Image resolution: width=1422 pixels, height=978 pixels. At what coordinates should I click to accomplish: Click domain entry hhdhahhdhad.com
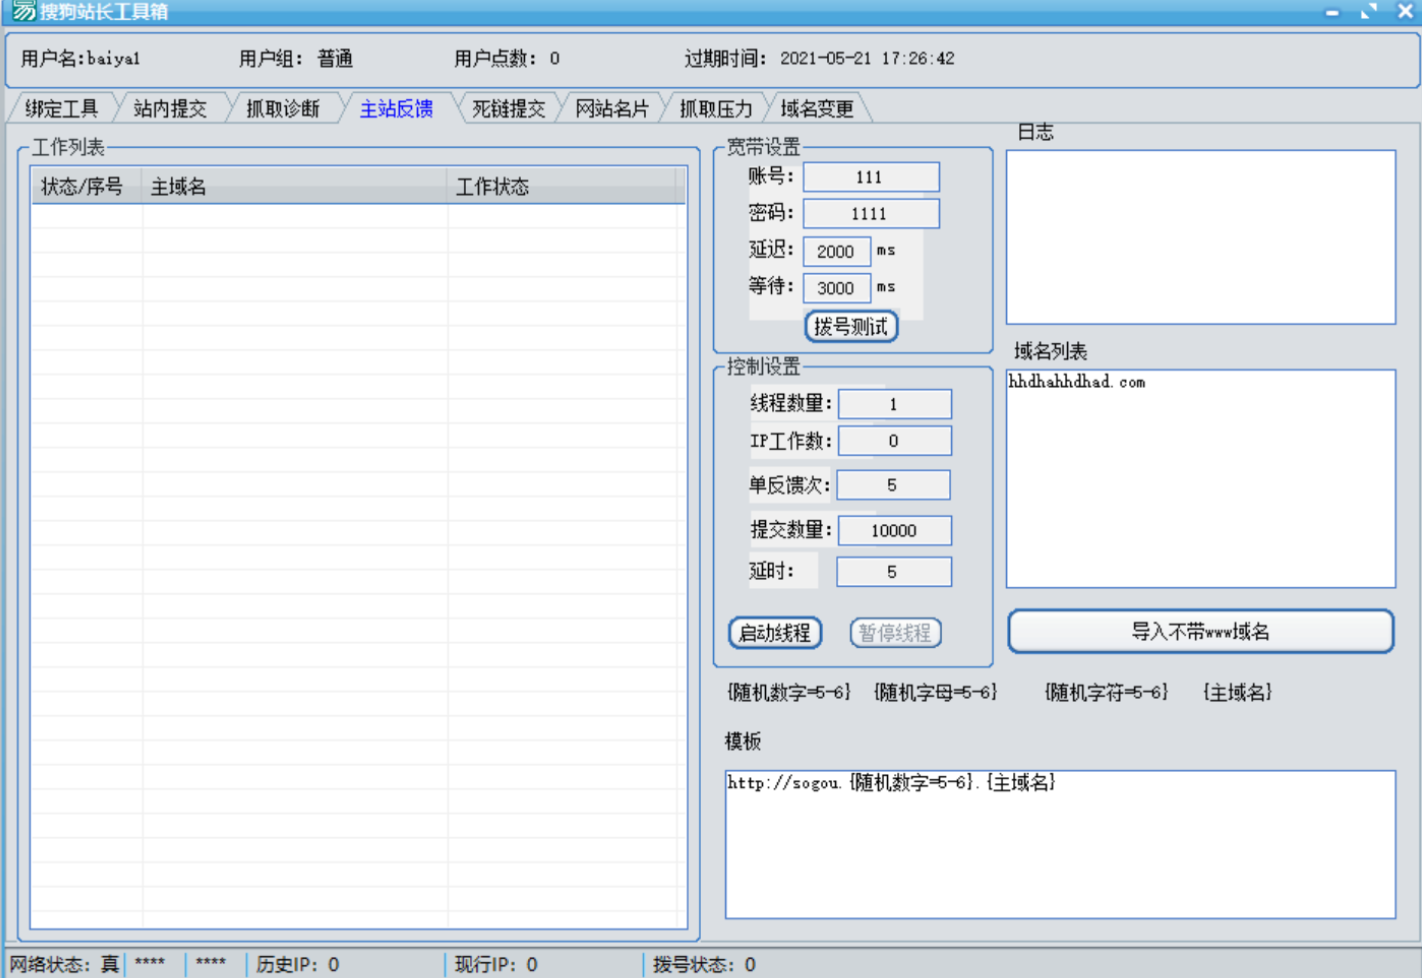(x=1077, y=382)
